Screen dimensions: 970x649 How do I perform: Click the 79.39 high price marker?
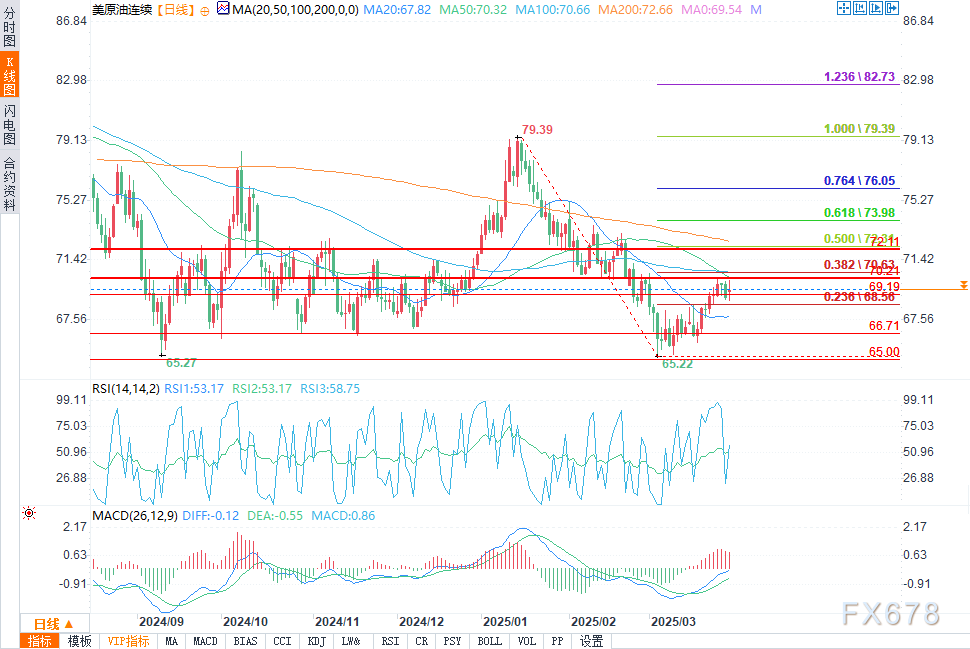point(537,130)
